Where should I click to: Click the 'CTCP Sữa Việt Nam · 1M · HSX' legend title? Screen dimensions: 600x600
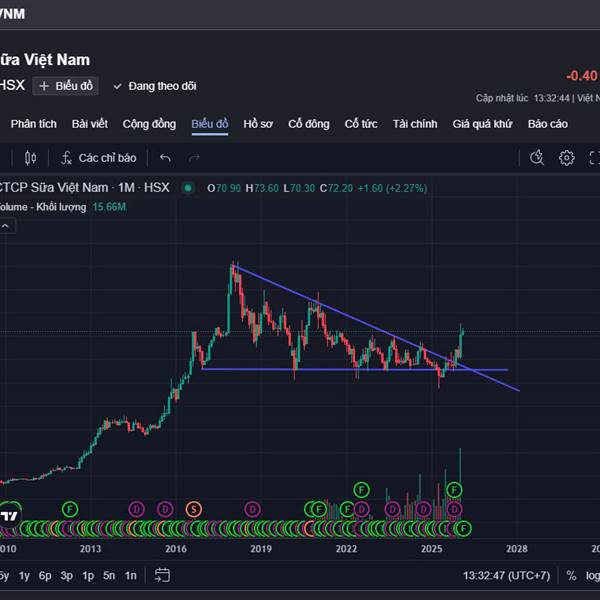pyautogui.click(x=83, y=188)
